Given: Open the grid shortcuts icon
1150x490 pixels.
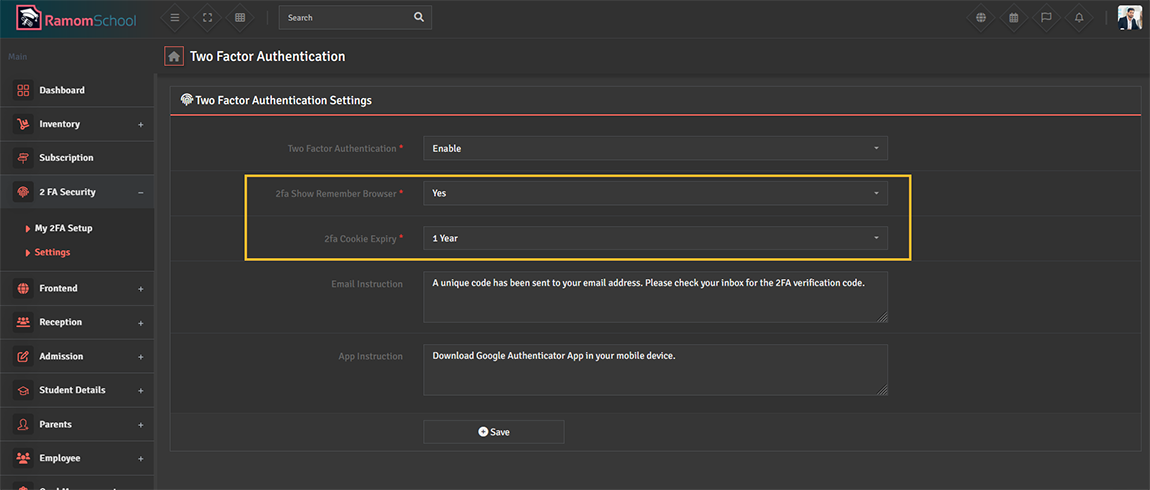Looking at the screenshot, I should pyautogui.click(x=239, y=18).
